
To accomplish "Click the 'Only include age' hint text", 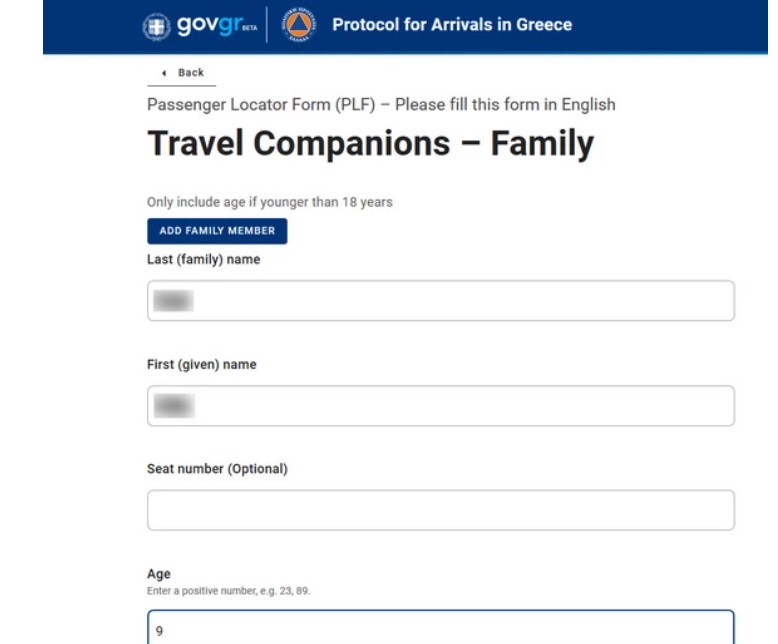I will (269, 202).
